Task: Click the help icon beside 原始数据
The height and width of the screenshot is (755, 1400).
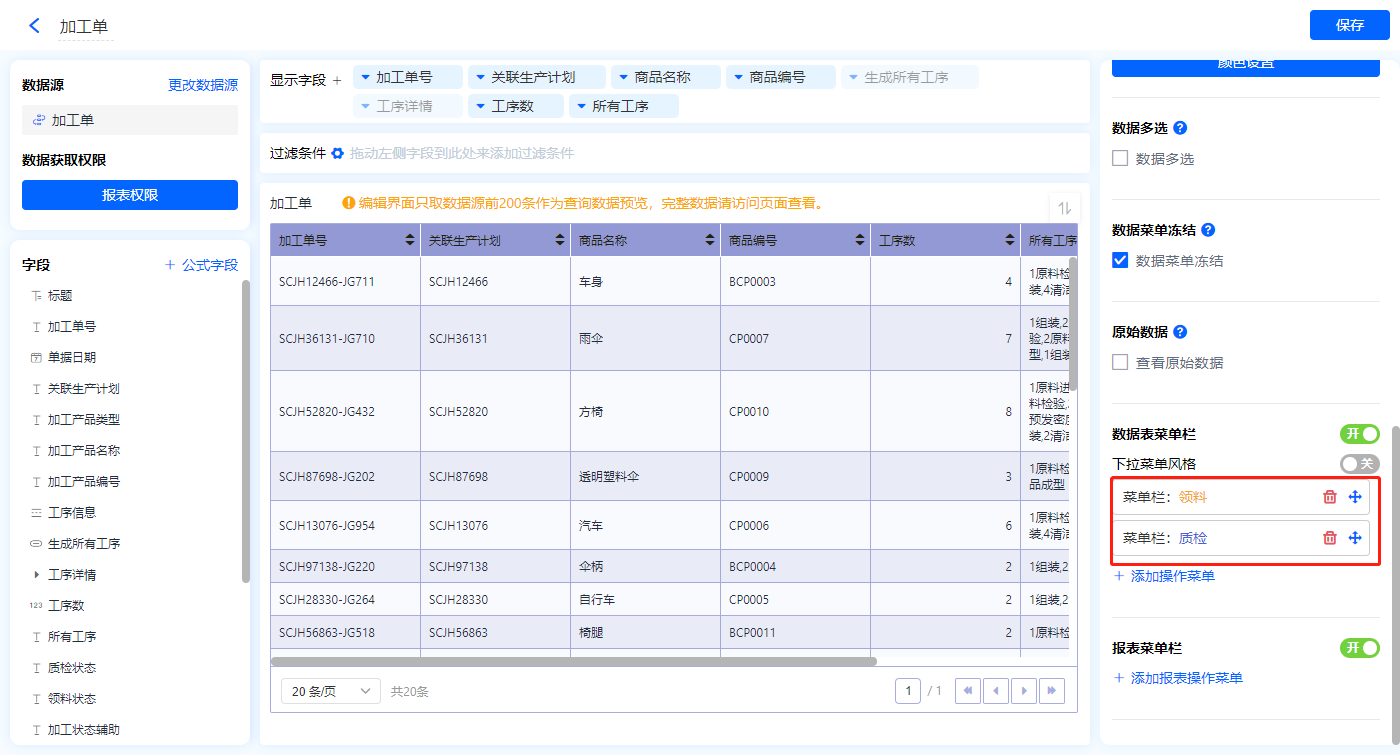Action: pyautogui.click(x=1180, y=332)
